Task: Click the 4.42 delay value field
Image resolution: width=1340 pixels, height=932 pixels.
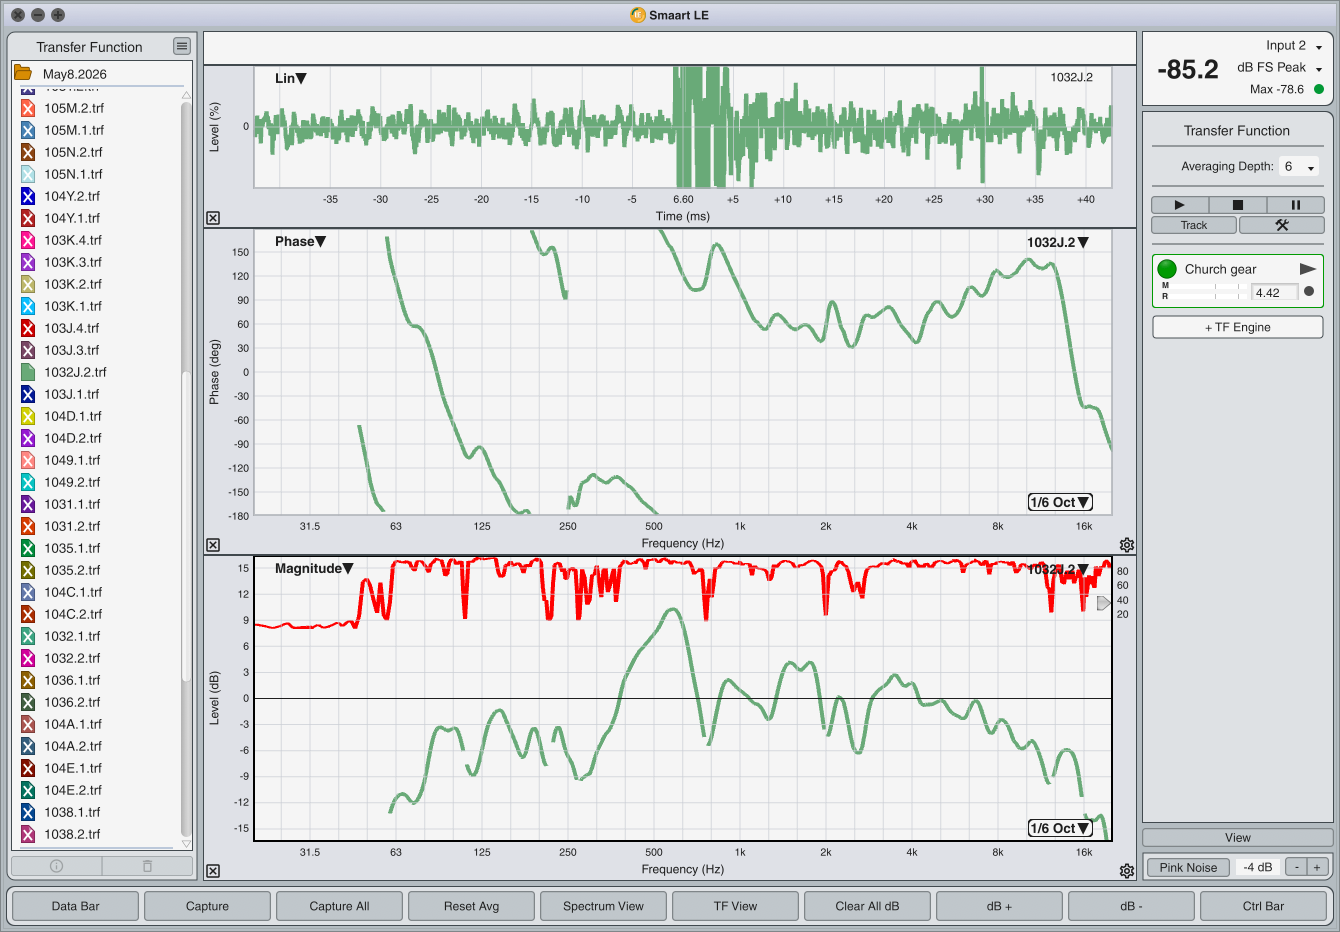Action: 1274,292
